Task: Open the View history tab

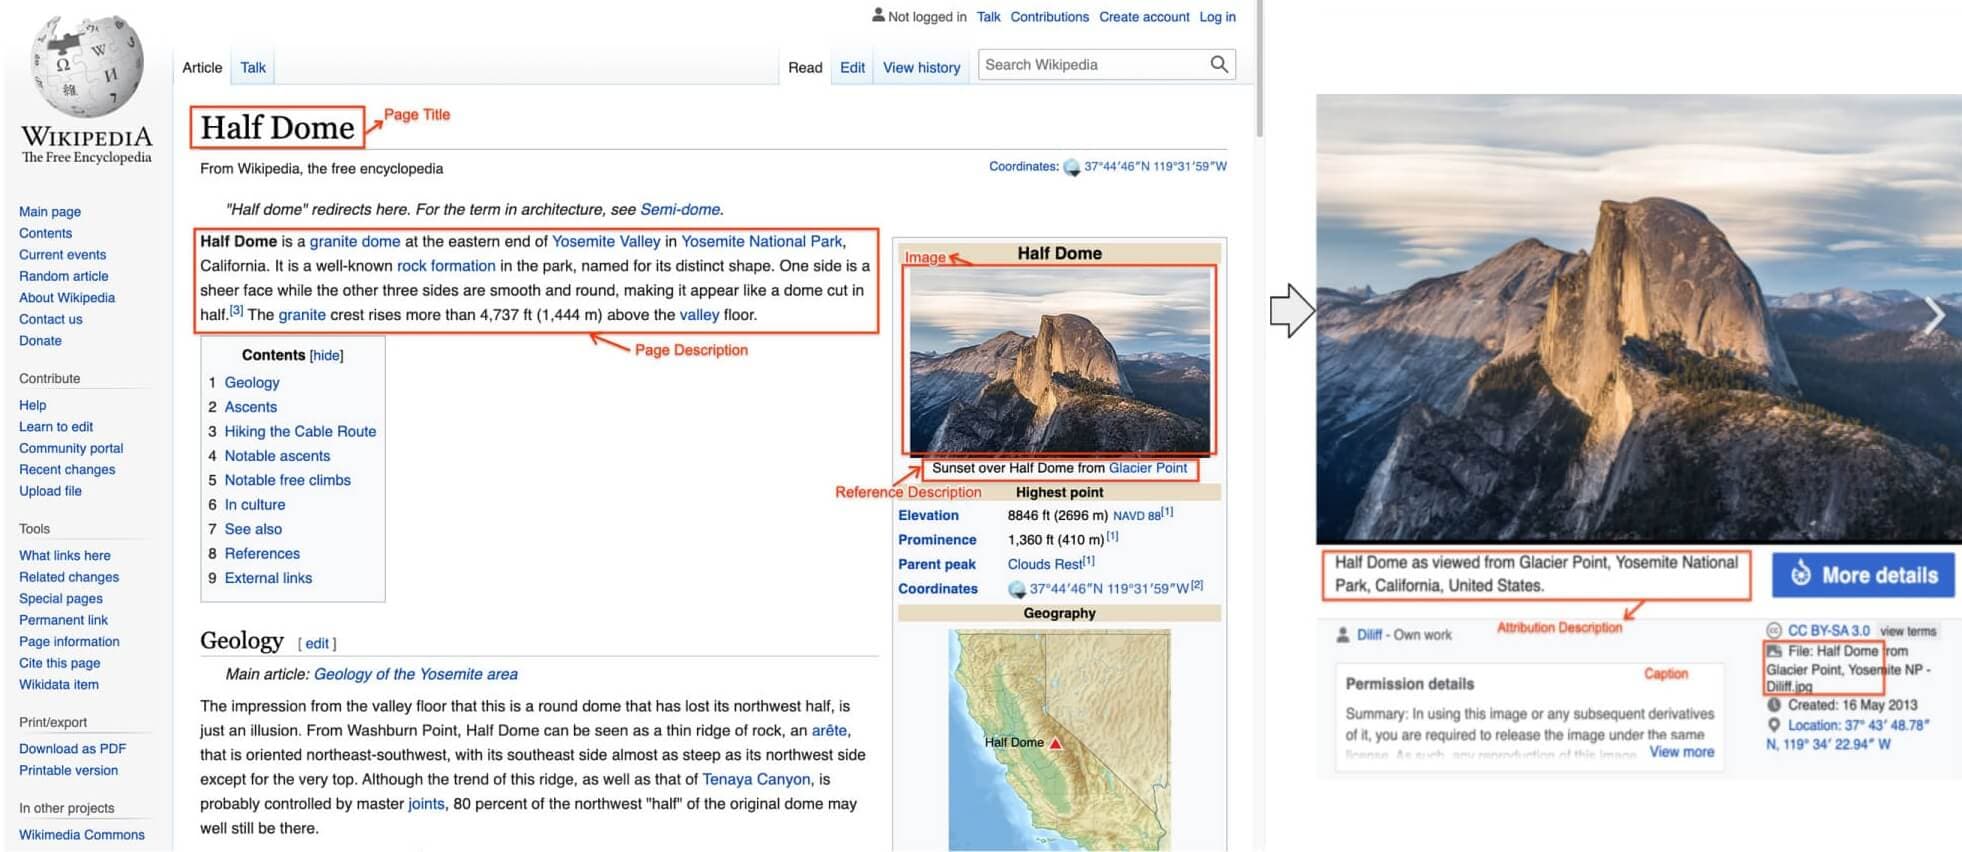Action: pos(921,68)
